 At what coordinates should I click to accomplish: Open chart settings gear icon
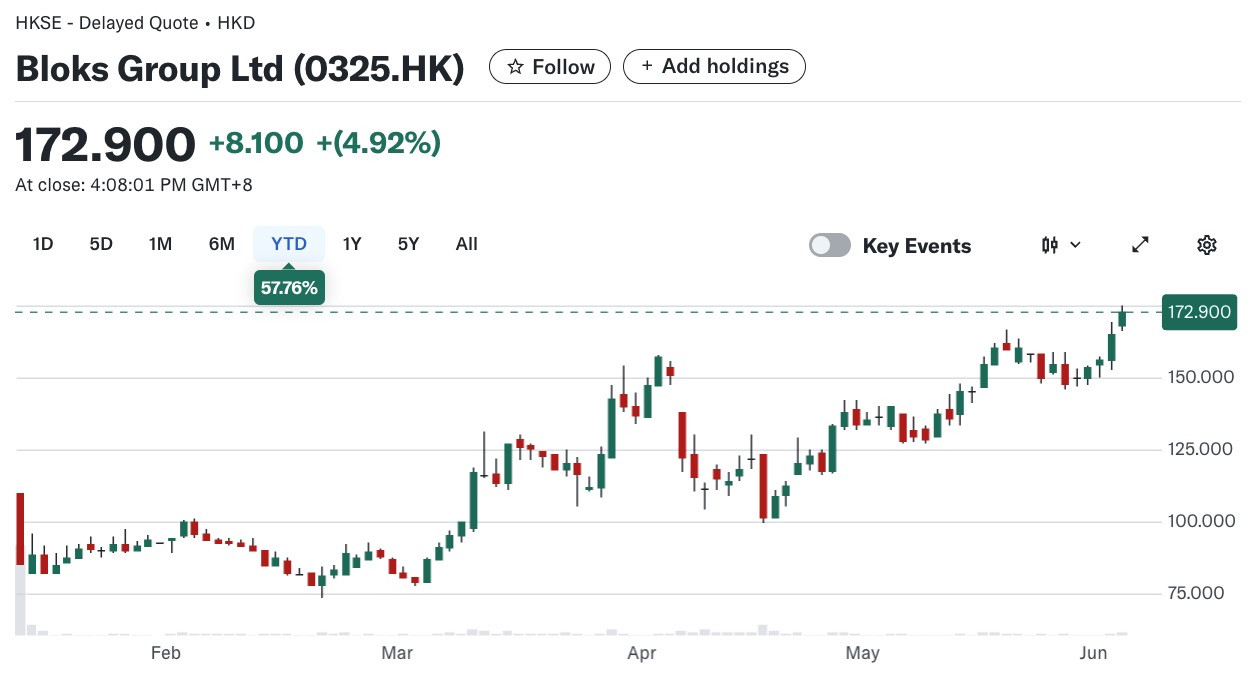tap(1206, 245)
